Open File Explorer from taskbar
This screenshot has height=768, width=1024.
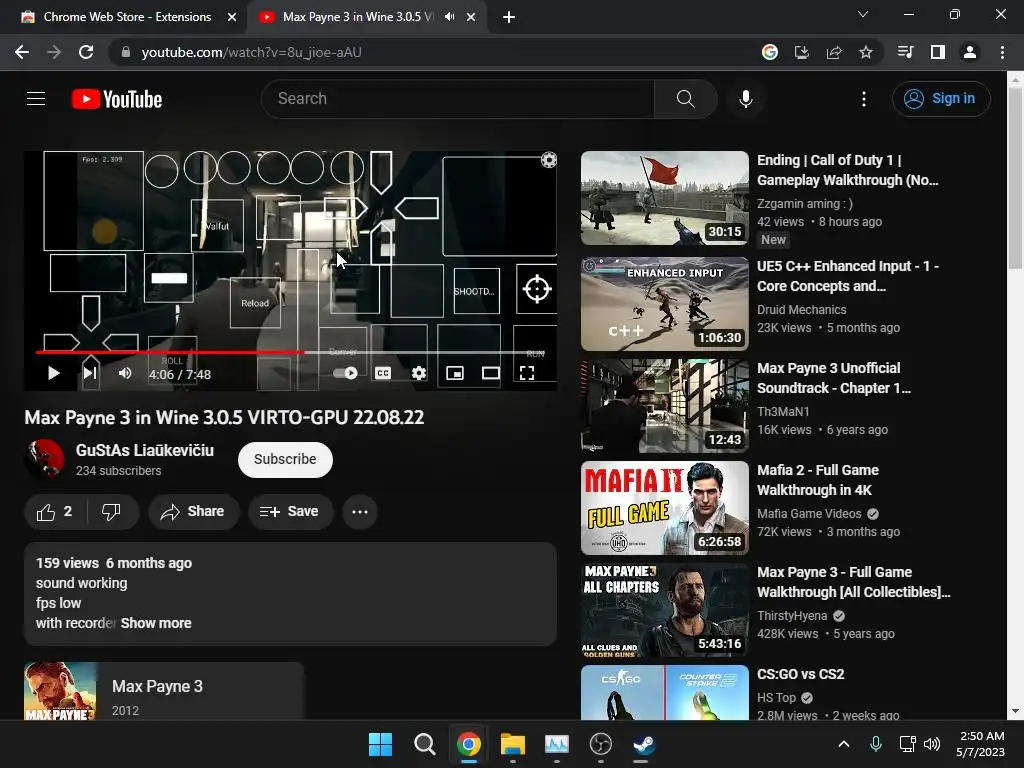click(513, 744)
